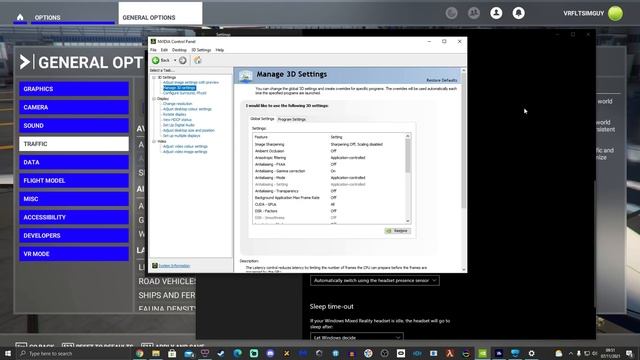This screenshot has width=640, height=360.
Task: Open the 3D Settings menu
Action: 201,50
